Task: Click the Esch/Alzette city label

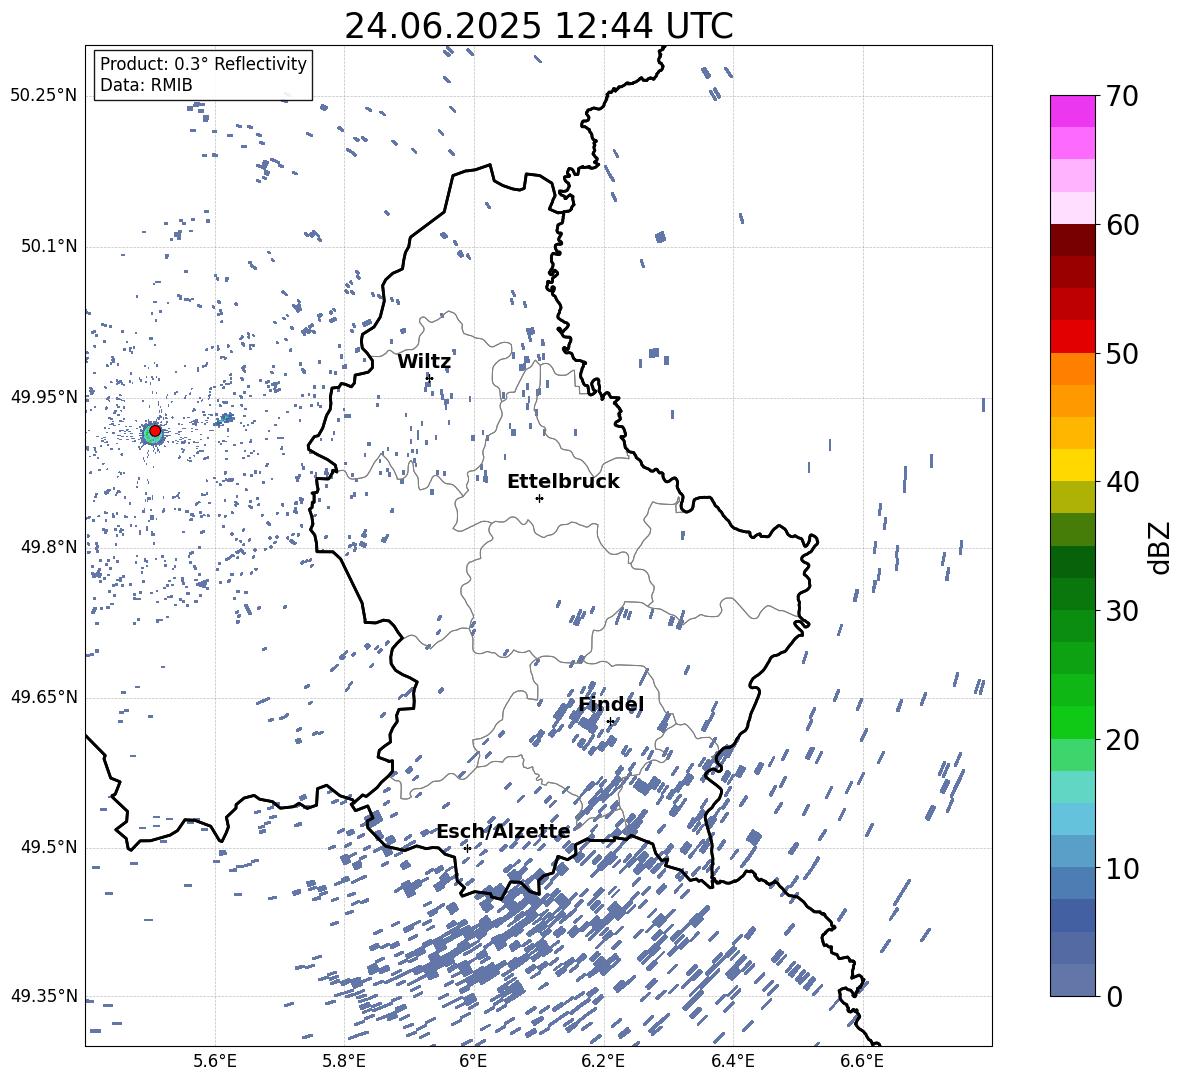Action: tap(503, 831)
